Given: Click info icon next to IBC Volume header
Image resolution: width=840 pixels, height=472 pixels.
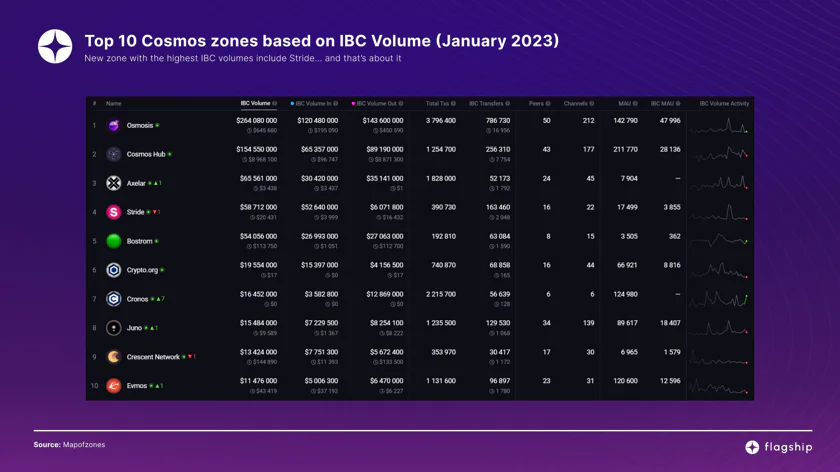Looking at the screenshot, I should [275, 103].
